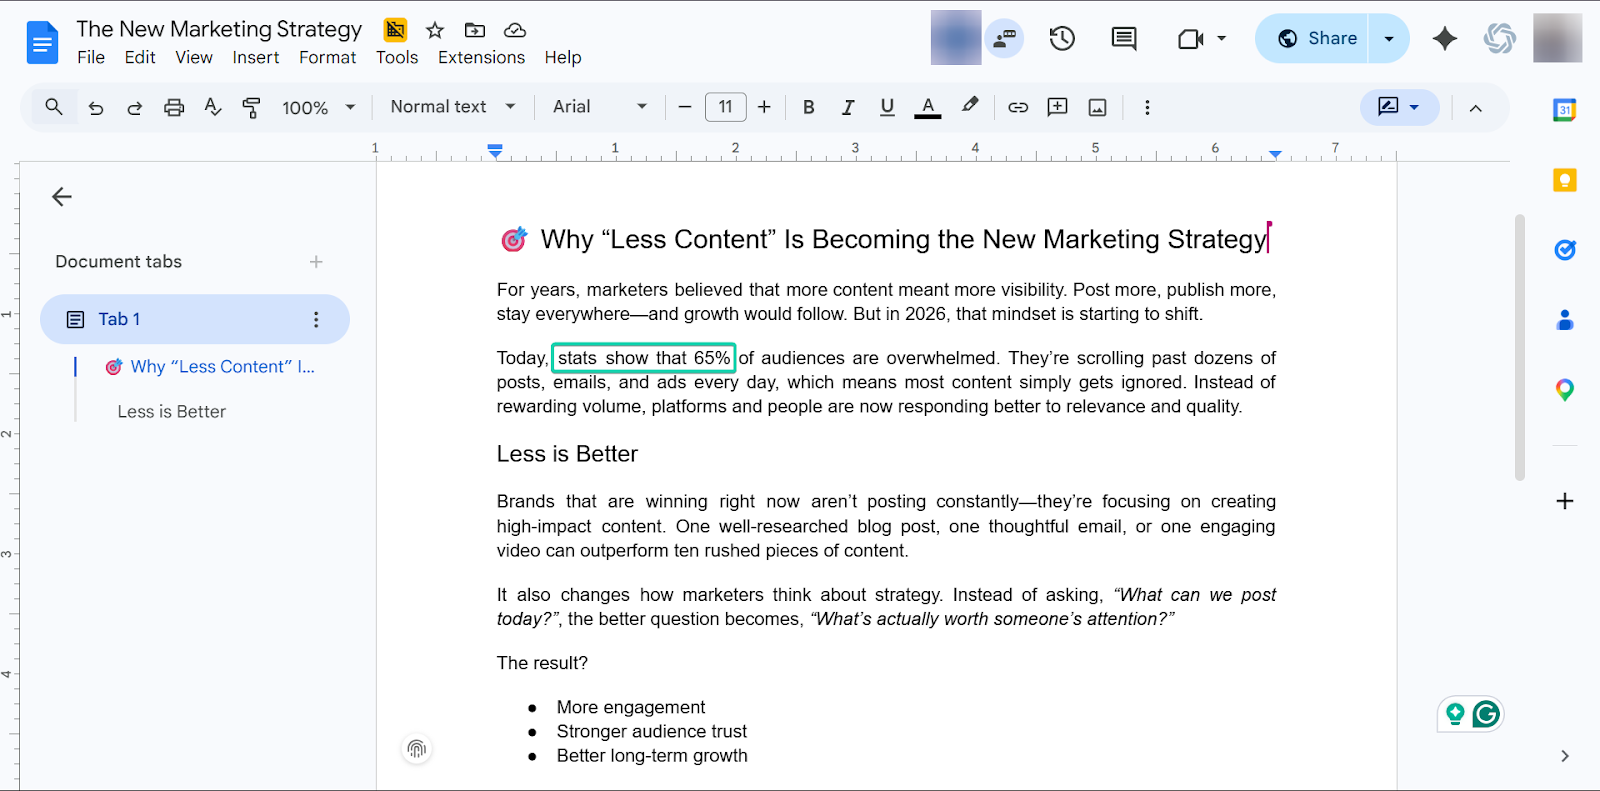
Task: Open version history clock icon
Action: 1062,39
